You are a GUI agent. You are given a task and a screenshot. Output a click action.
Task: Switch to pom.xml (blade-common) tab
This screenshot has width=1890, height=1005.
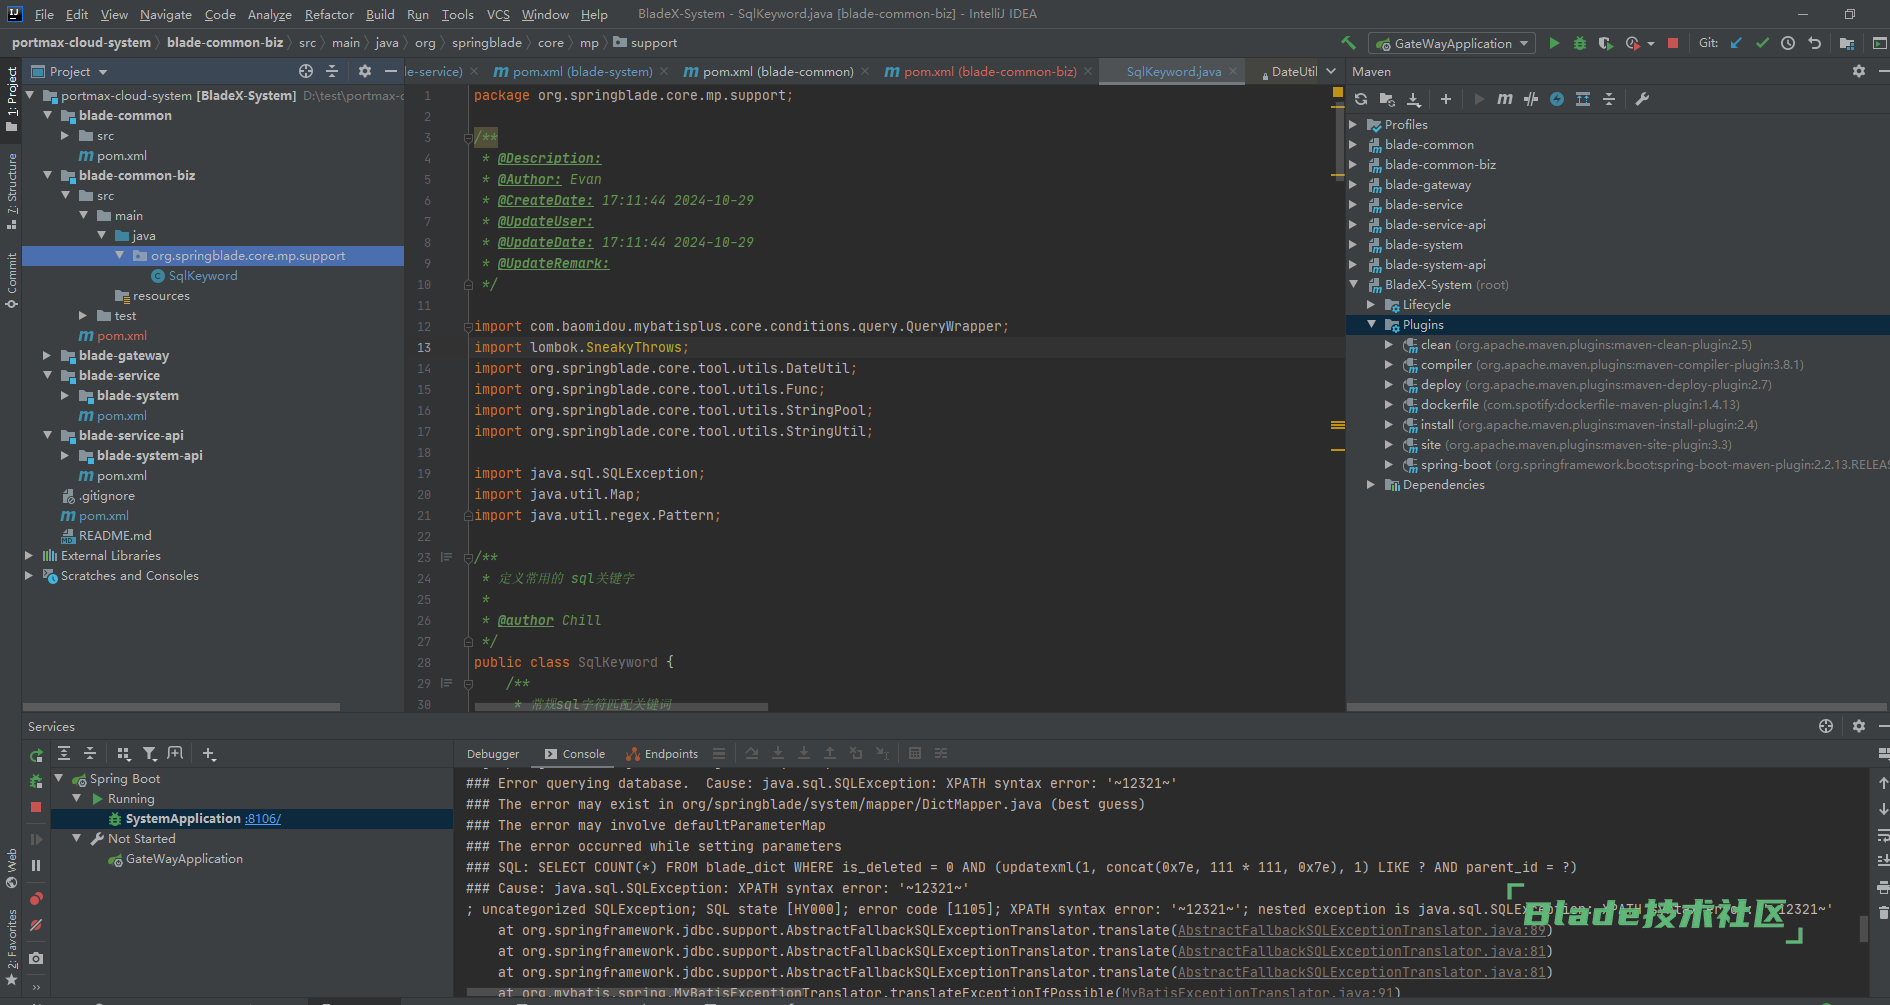[768, 71]
